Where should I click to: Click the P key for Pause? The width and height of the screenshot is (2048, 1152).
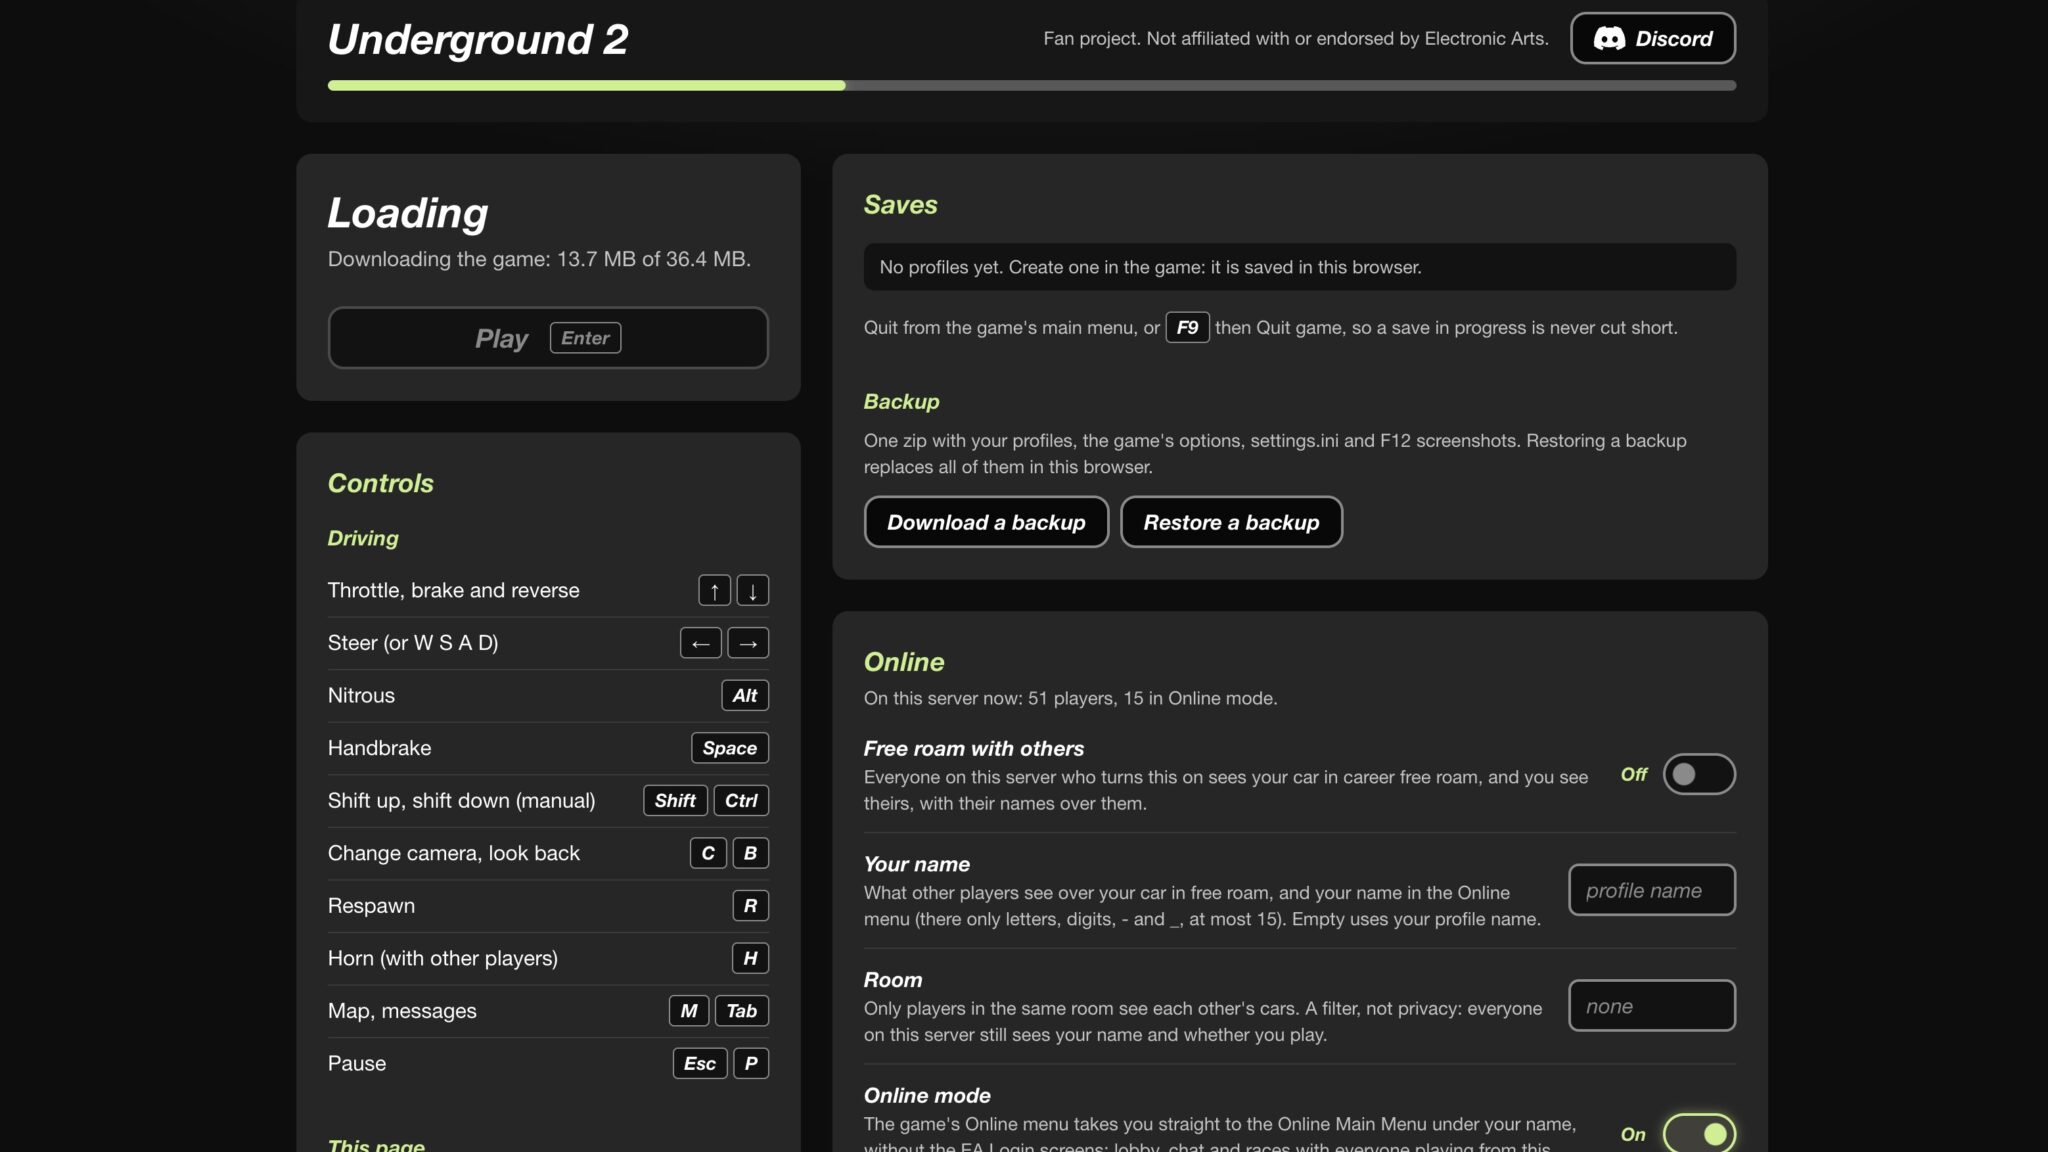pos(751,1063)
